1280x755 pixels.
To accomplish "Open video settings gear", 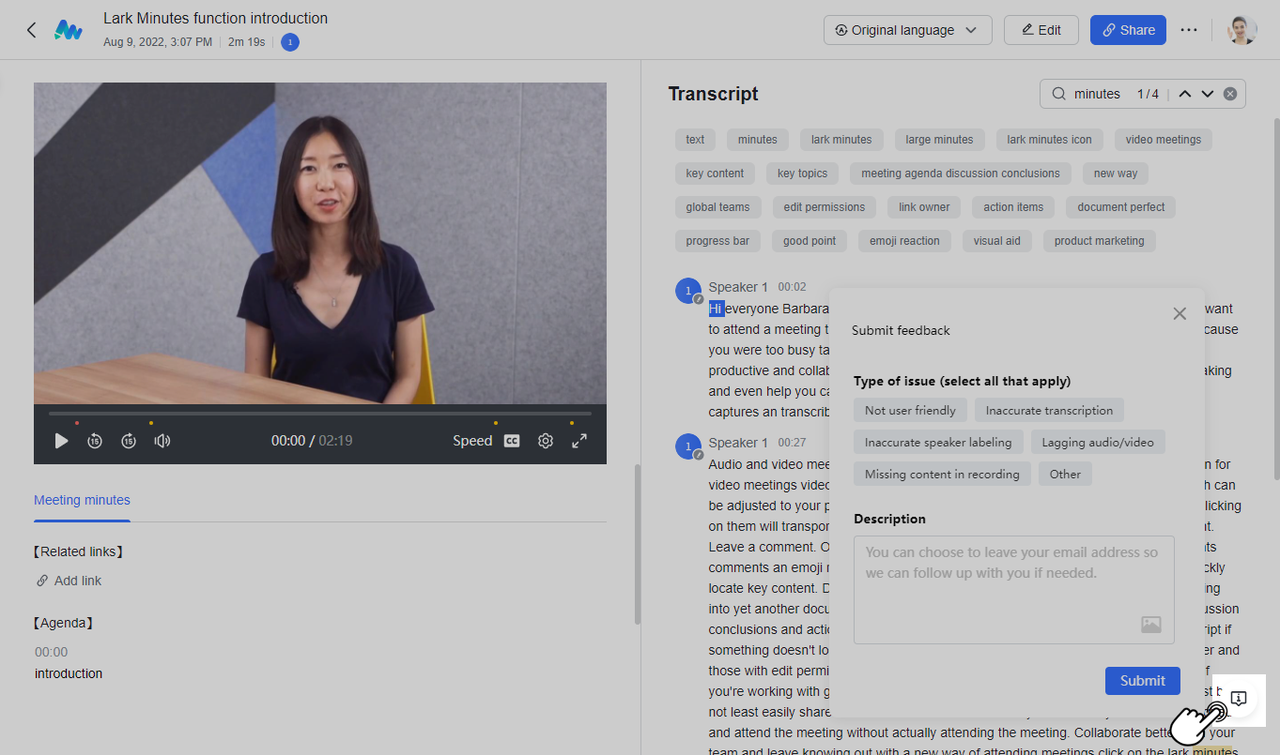I will tap(545, 441).
